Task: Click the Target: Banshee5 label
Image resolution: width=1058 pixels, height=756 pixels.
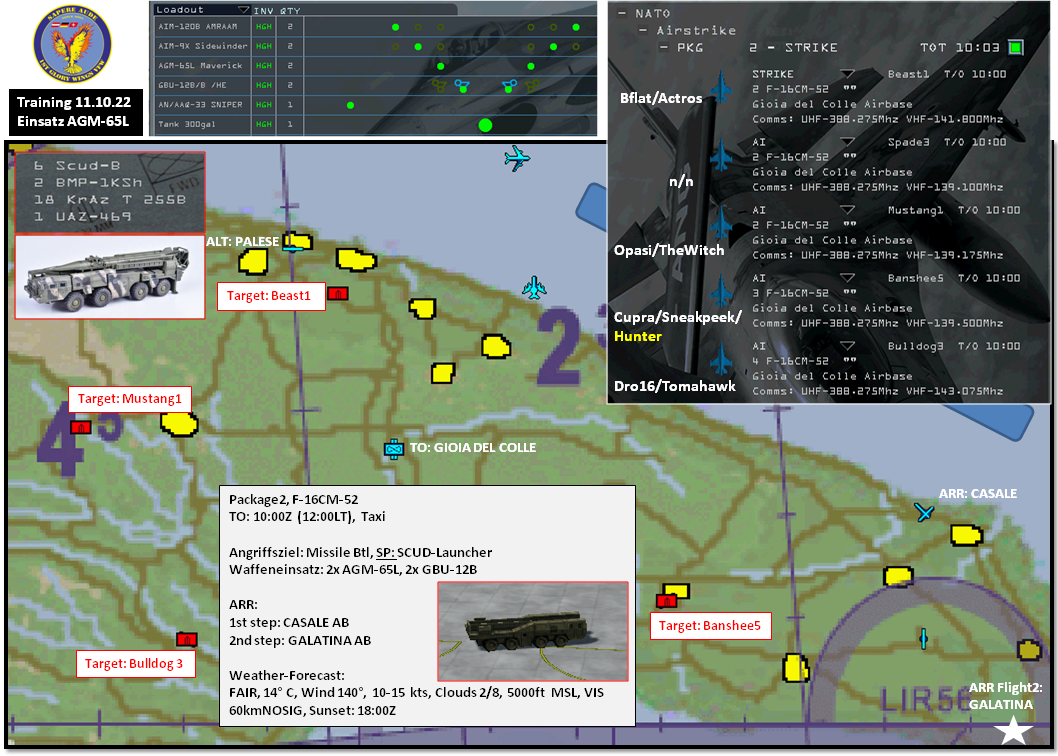Action: tap(710, 626)
